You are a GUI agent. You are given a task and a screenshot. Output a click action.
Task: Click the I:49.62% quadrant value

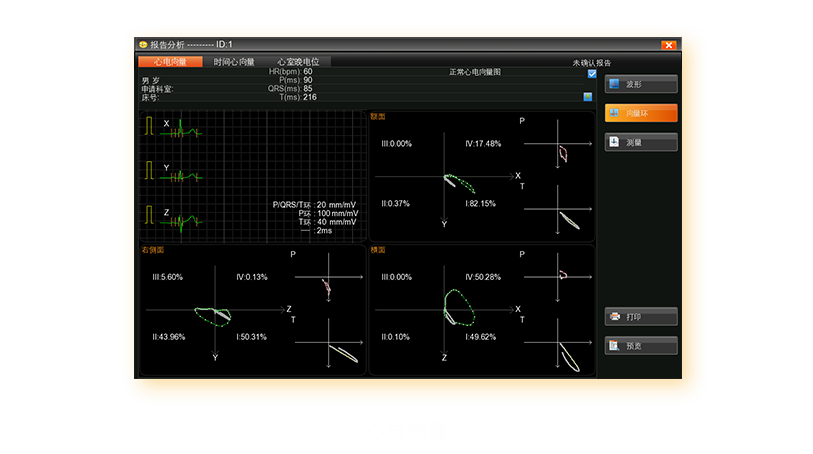pos(481,337)
